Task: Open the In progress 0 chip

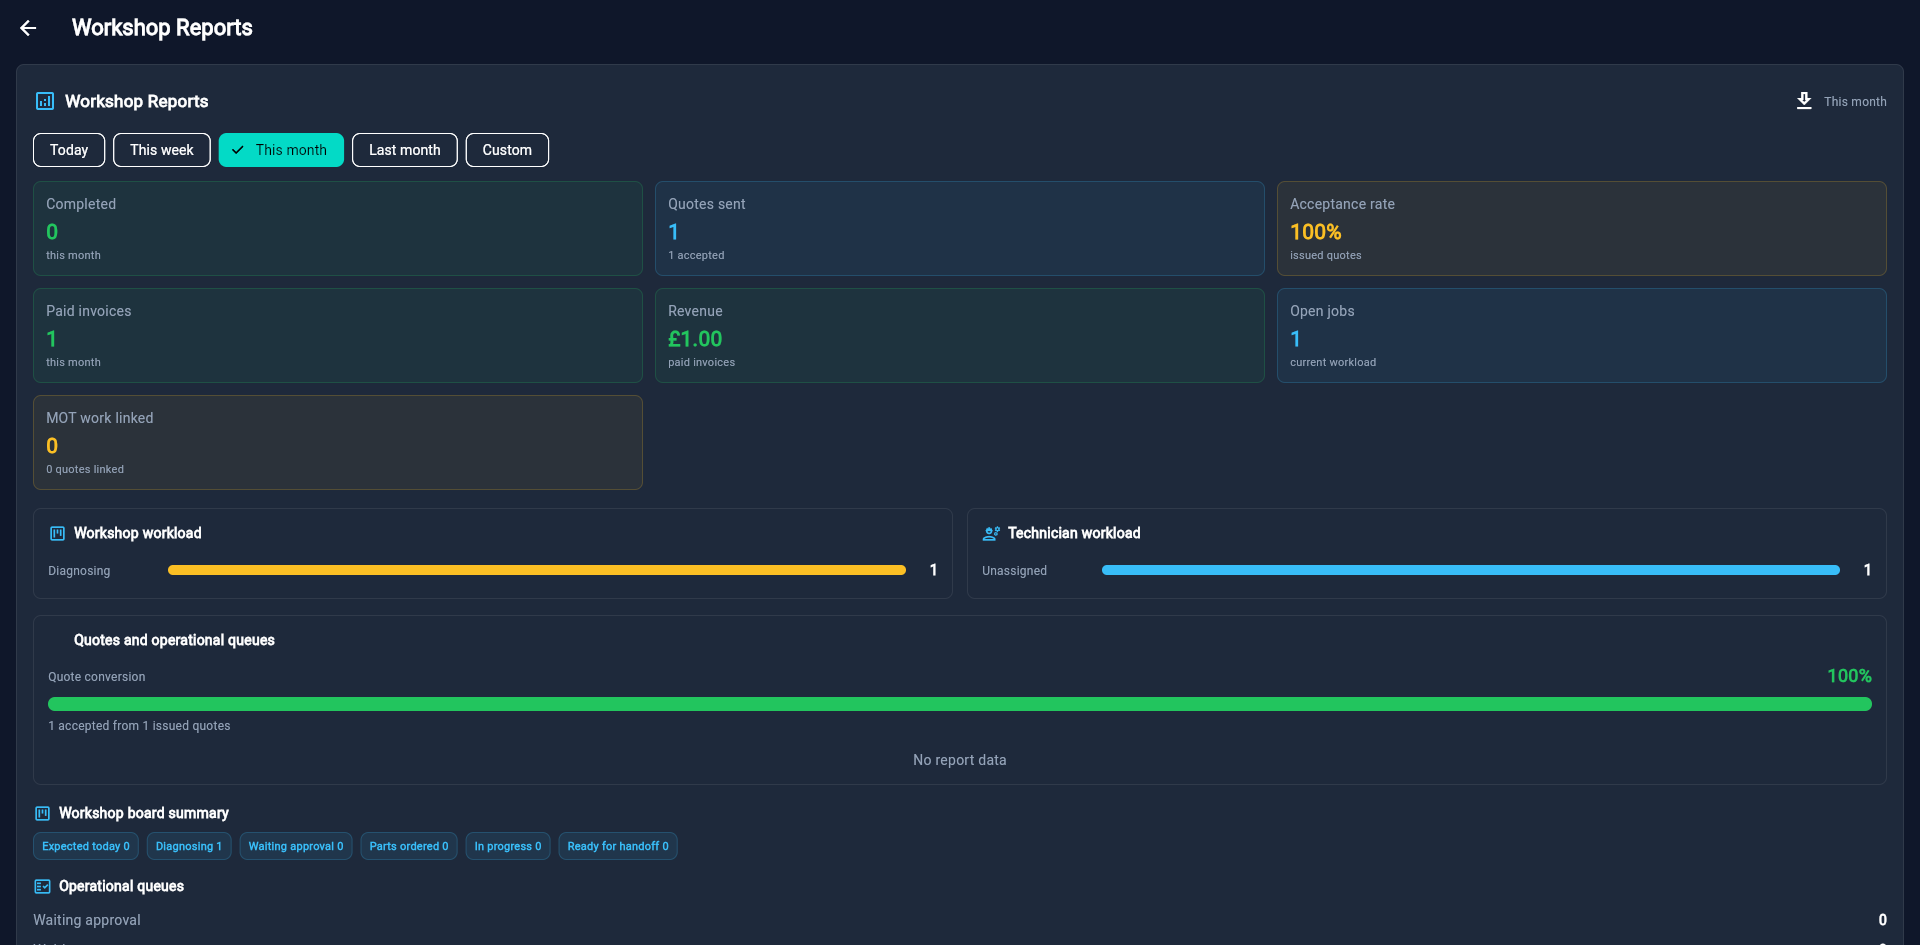Action: point(508,846)
